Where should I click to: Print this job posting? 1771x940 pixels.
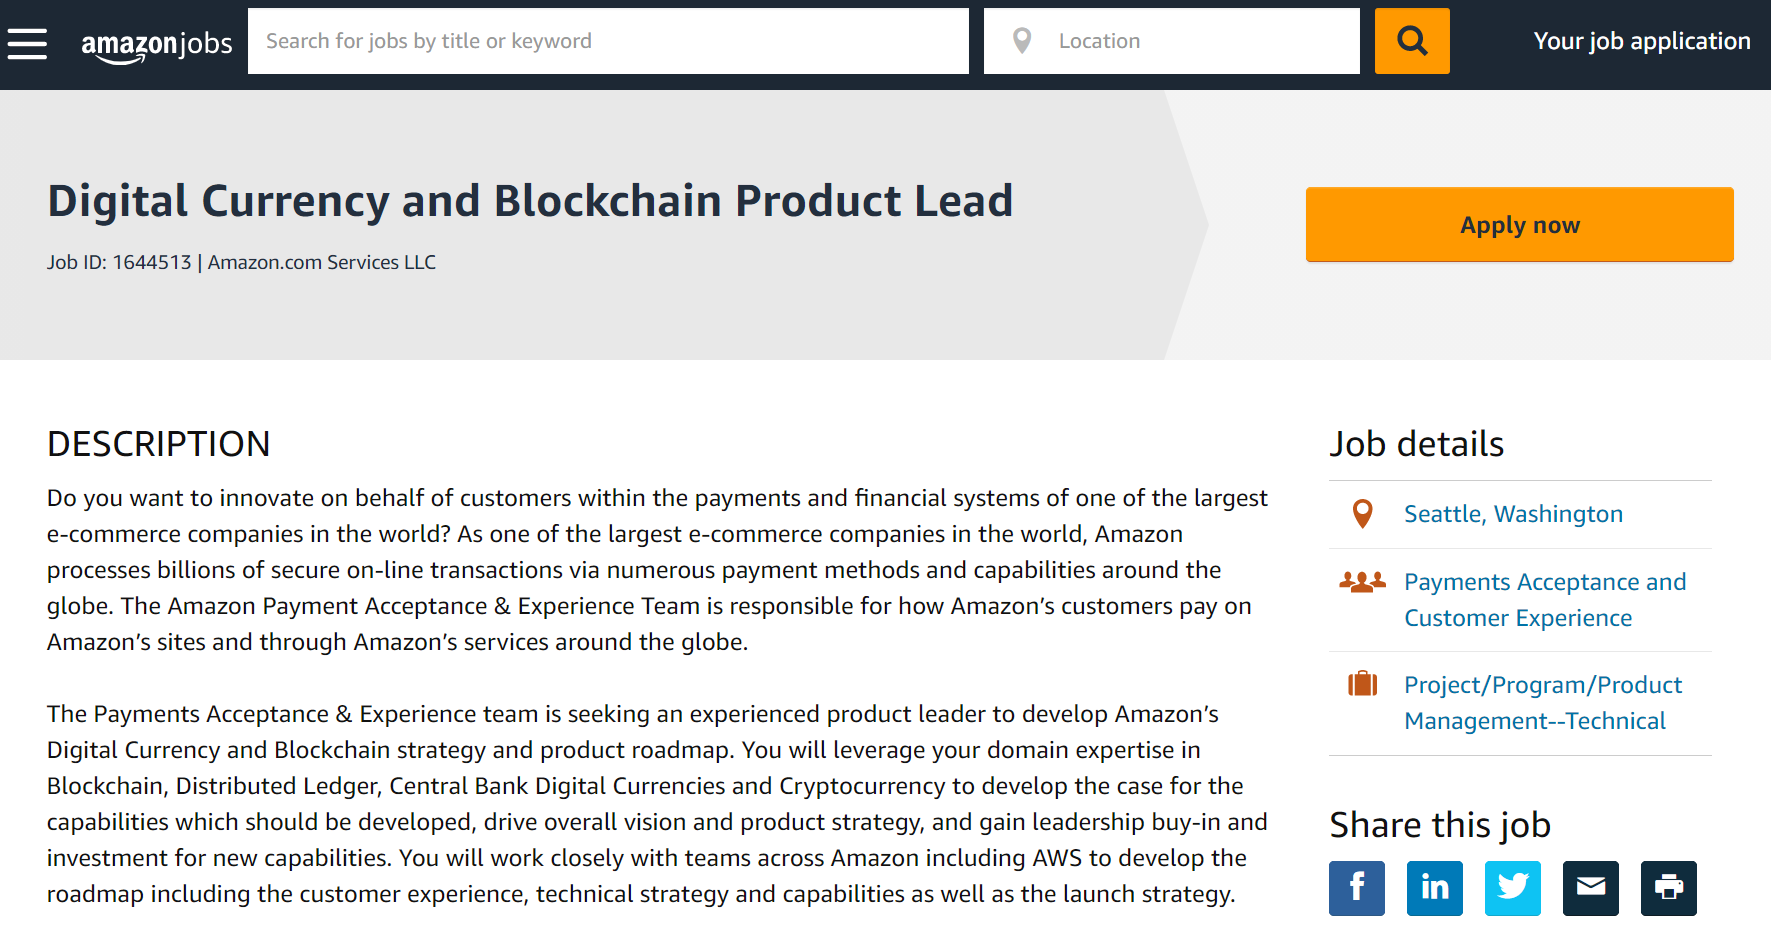1668,888
